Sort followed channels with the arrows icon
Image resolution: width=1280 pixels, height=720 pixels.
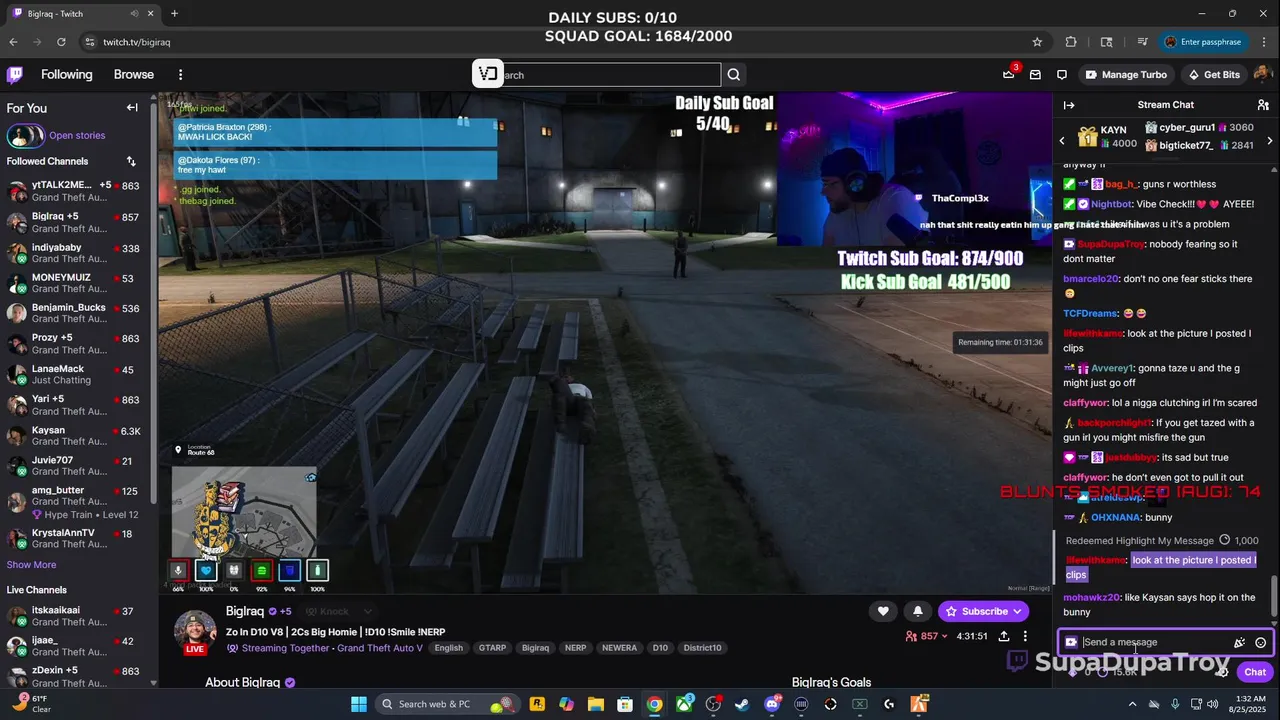point(131,161)
